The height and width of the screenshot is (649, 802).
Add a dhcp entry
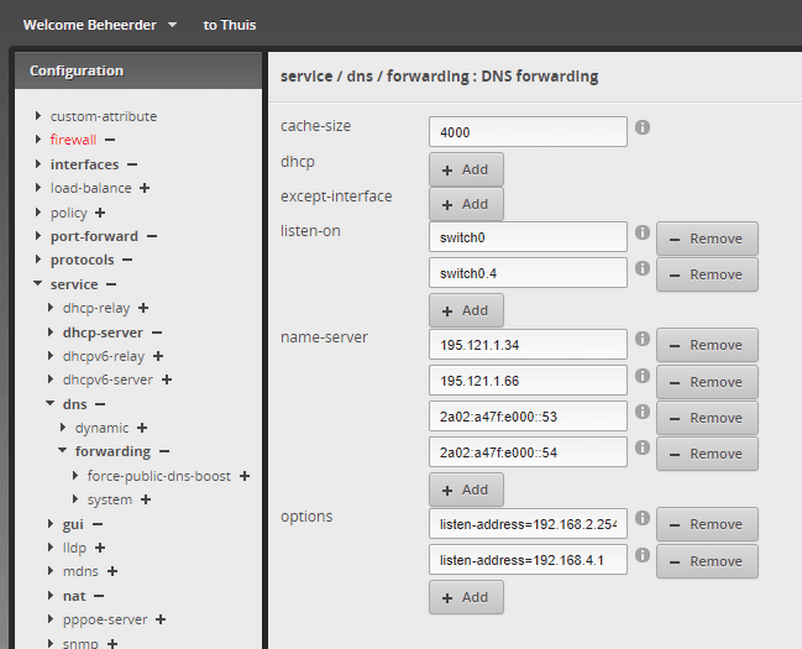466,170
